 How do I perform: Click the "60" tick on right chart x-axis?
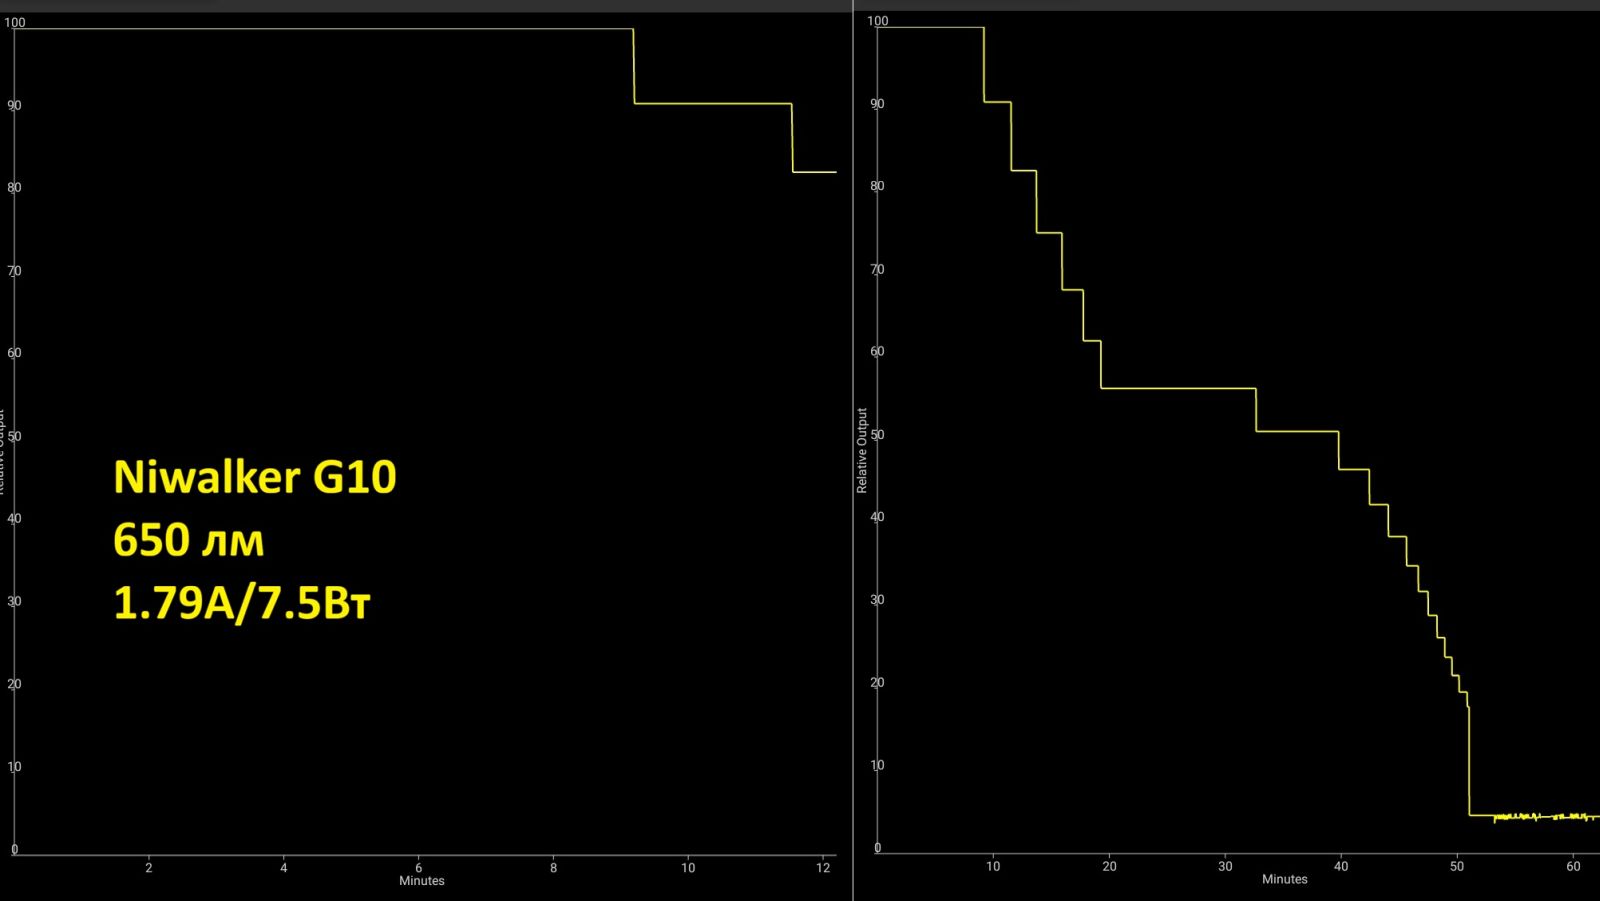point(1573,866)
